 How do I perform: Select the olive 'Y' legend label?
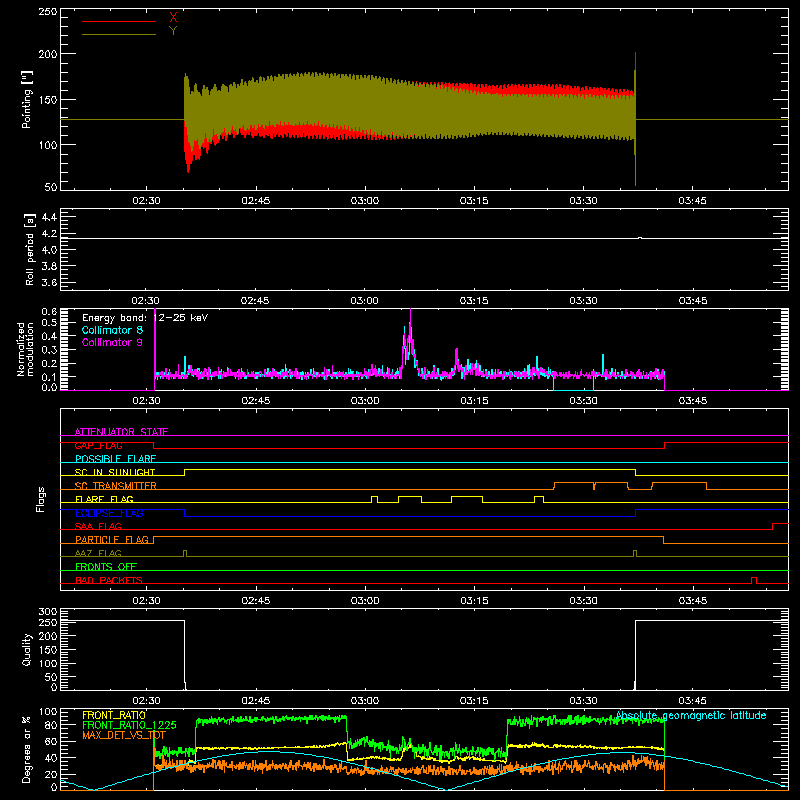[173, 31]
